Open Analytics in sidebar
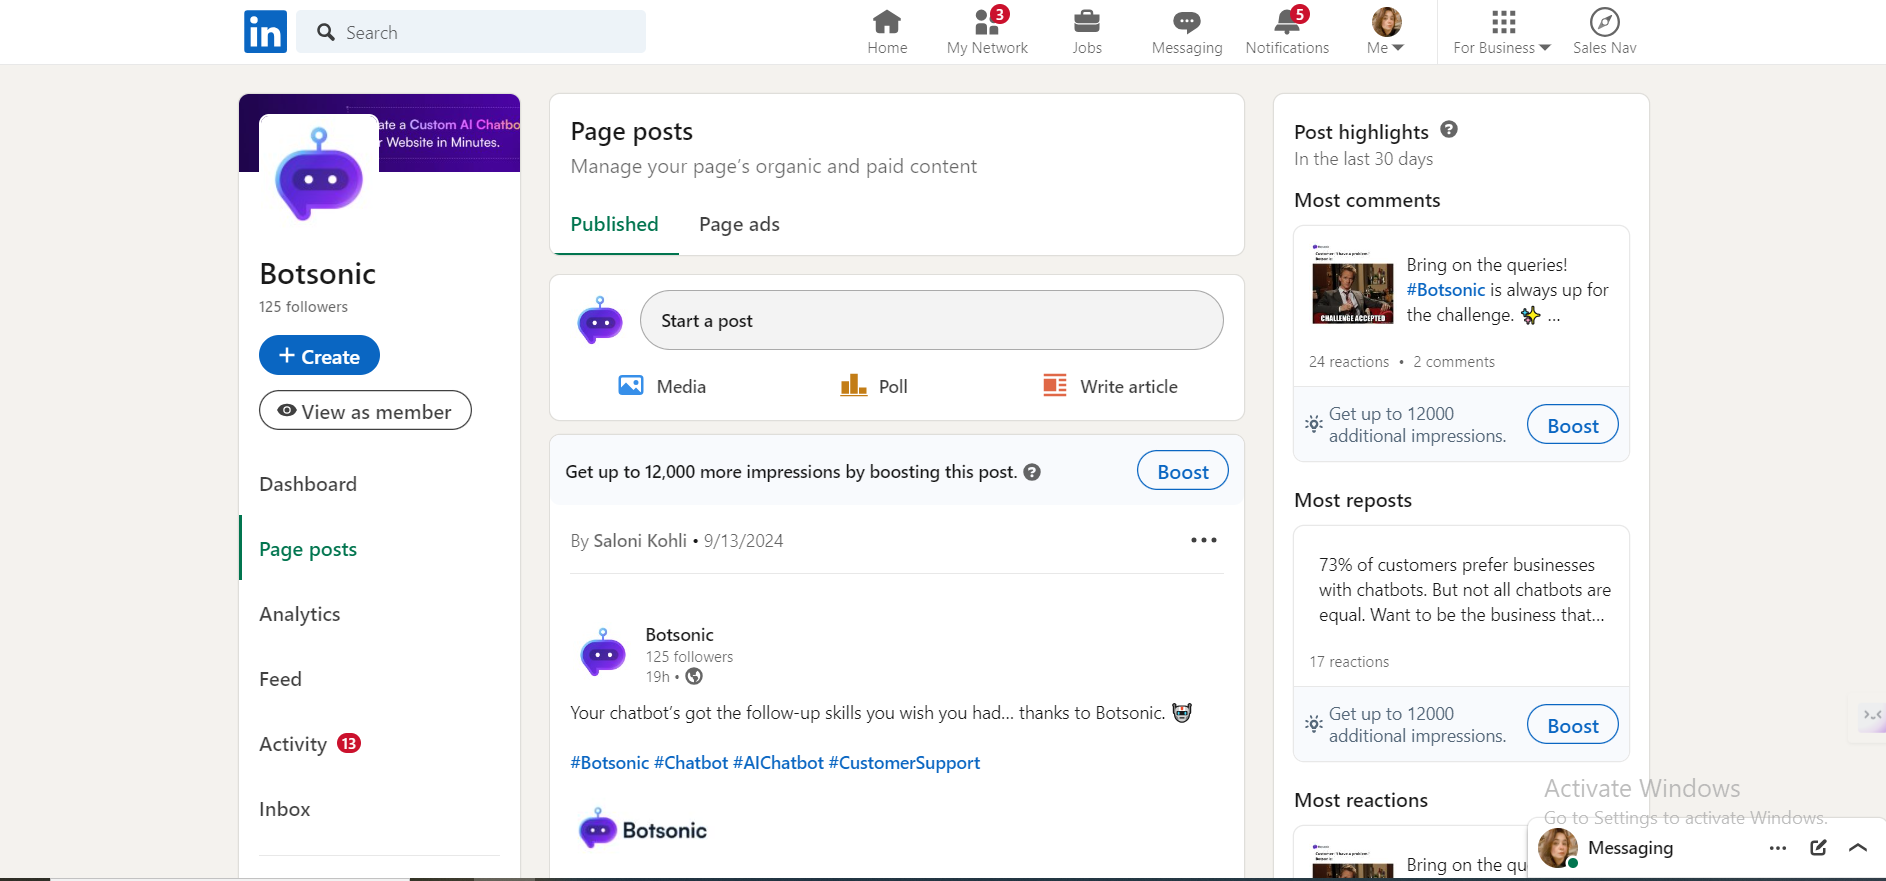The width and height of the screenshot is (1886, 881). (300, 614)
